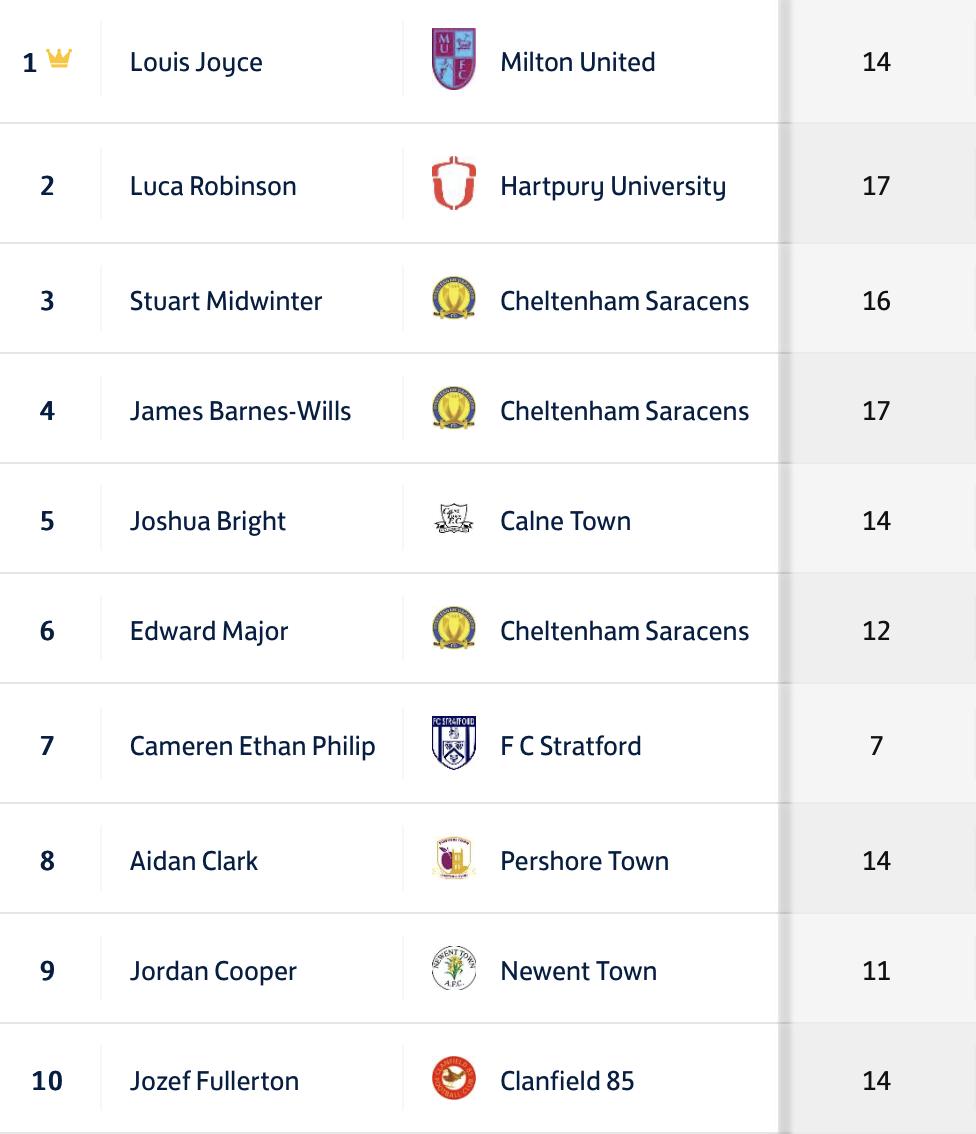Click Stuart Midwinter's Cheltenham Saracens crest

453,300
